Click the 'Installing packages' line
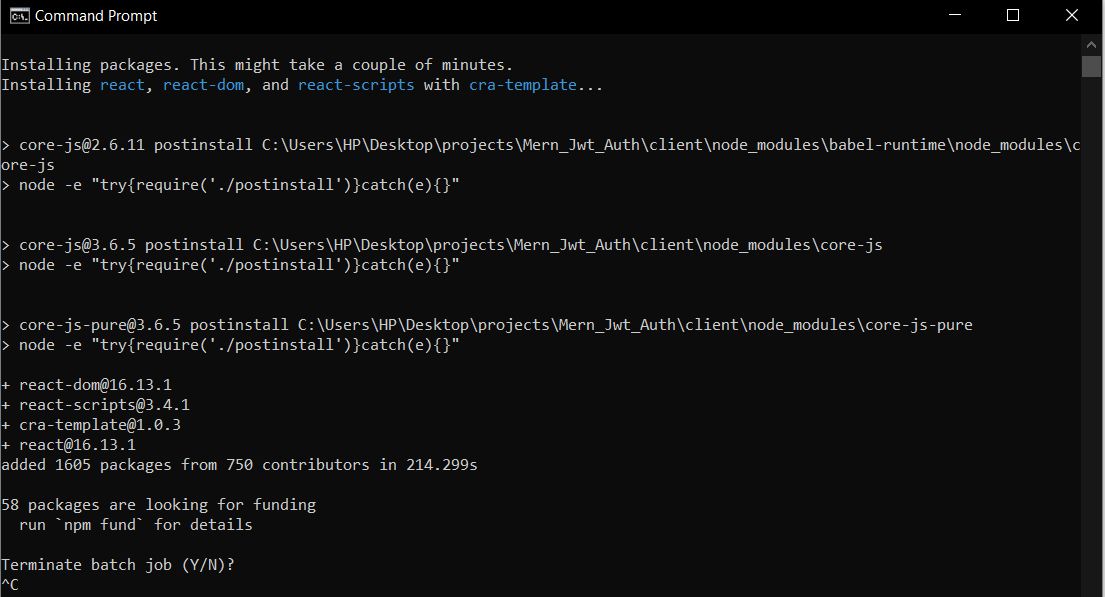This screenshot has width=1105, height=597. [x=257, y=65]
